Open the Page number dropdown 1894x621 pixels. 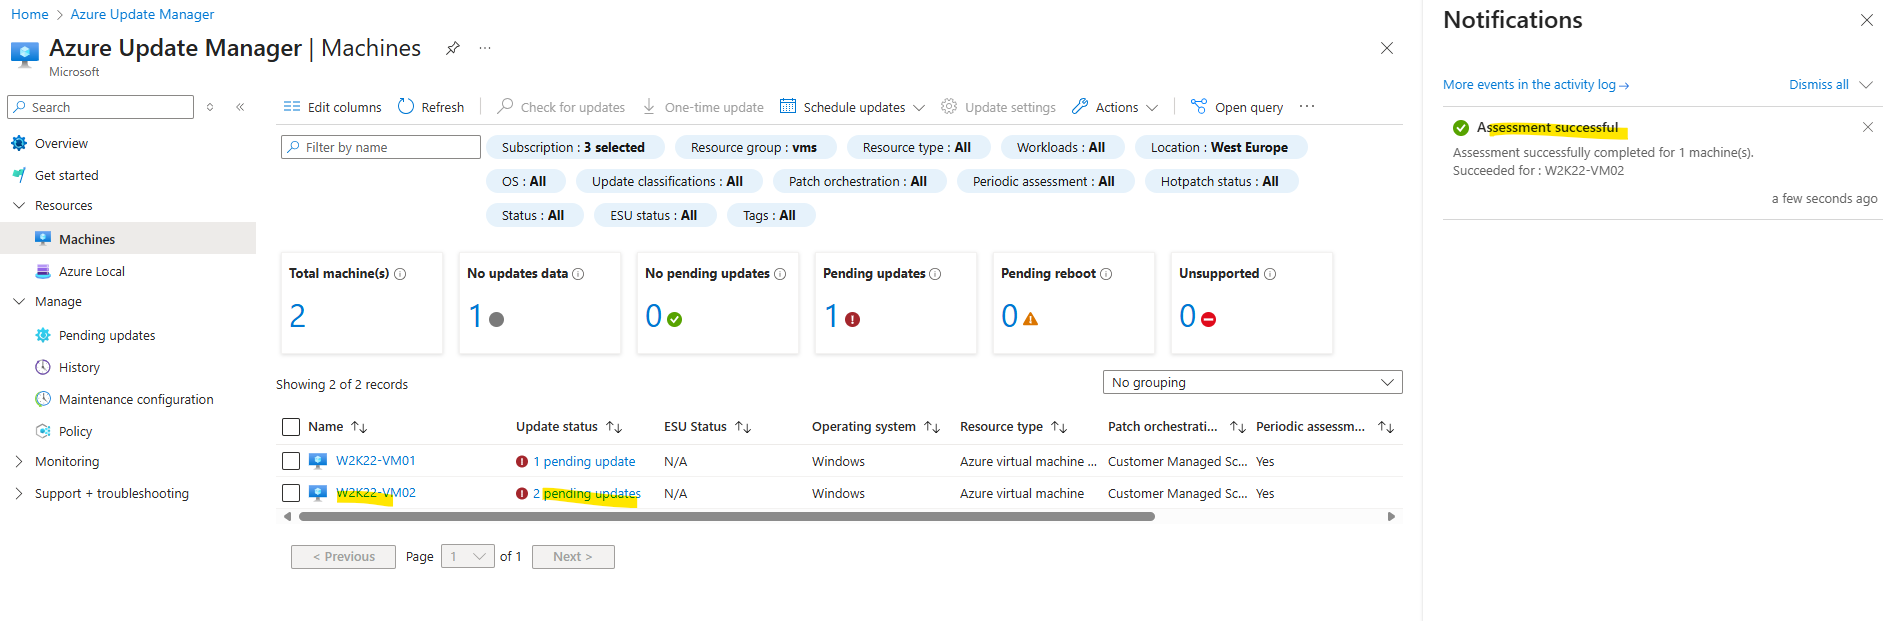[x=468, y=556]
